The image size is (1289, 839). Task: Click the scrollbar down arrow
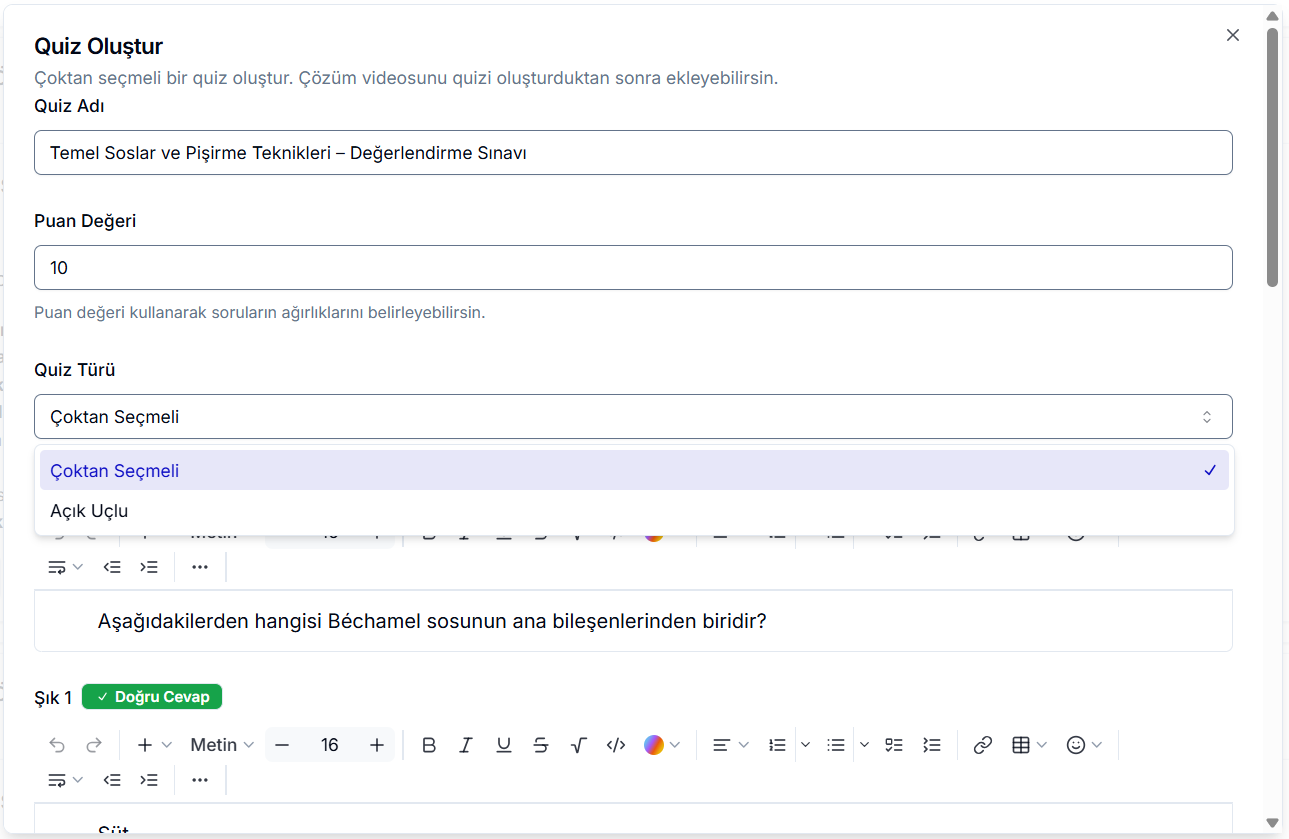pyautogui.click(x=1273, y=822)
